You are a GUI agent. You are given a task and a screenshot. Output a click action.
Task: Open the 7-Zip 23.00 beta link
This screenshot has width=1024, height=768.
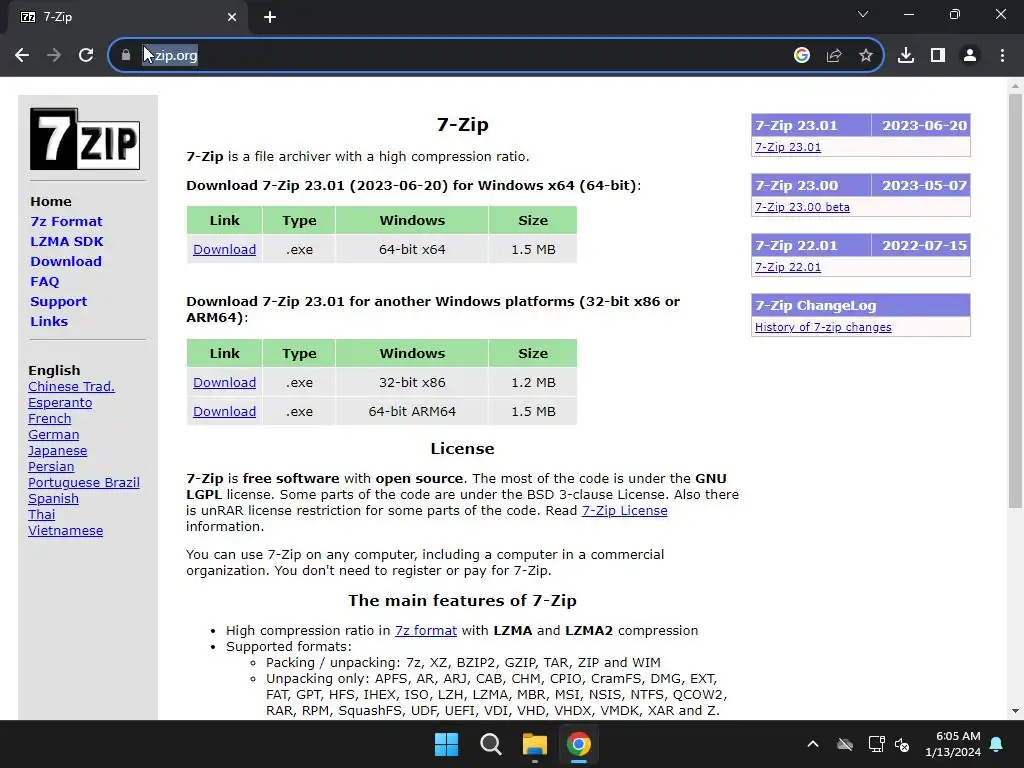pos(802,208)
